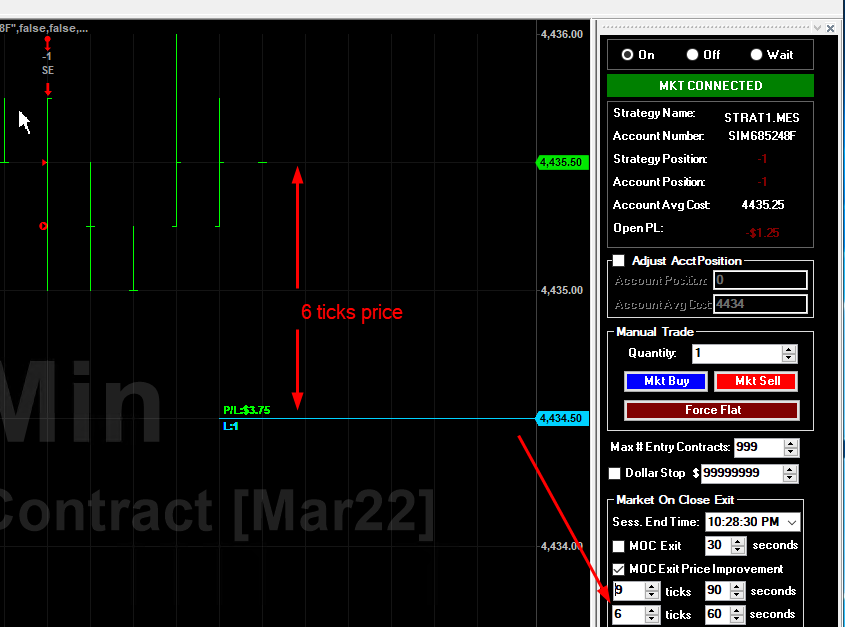Enable Adjust Acct Position checkbox
The height and width of the screenshot is (627, 845).
pos(618,261)
